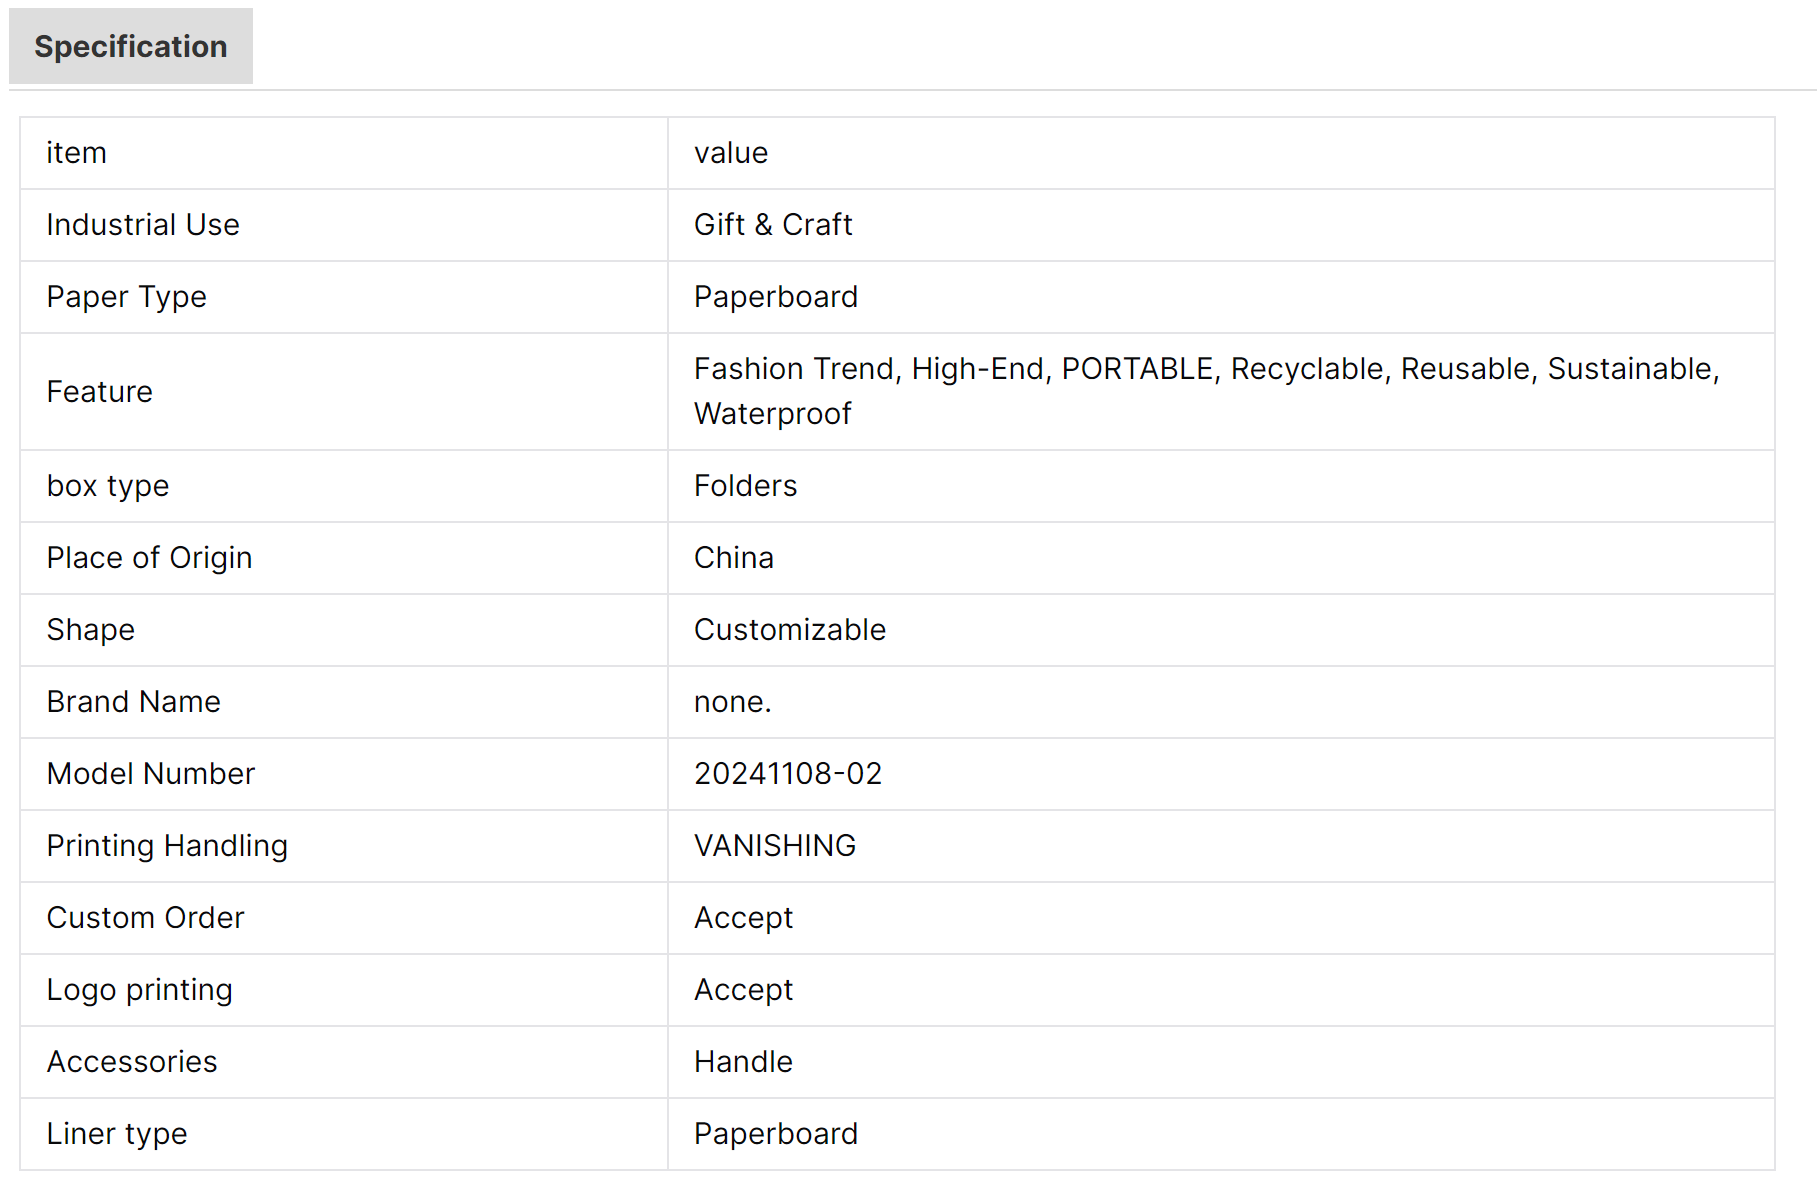Image resolution: width=1817 pixels, height=1183 pixels.
Task: Click the 'VANISHING' printing handling value
Action: click(x=775, y=846)
